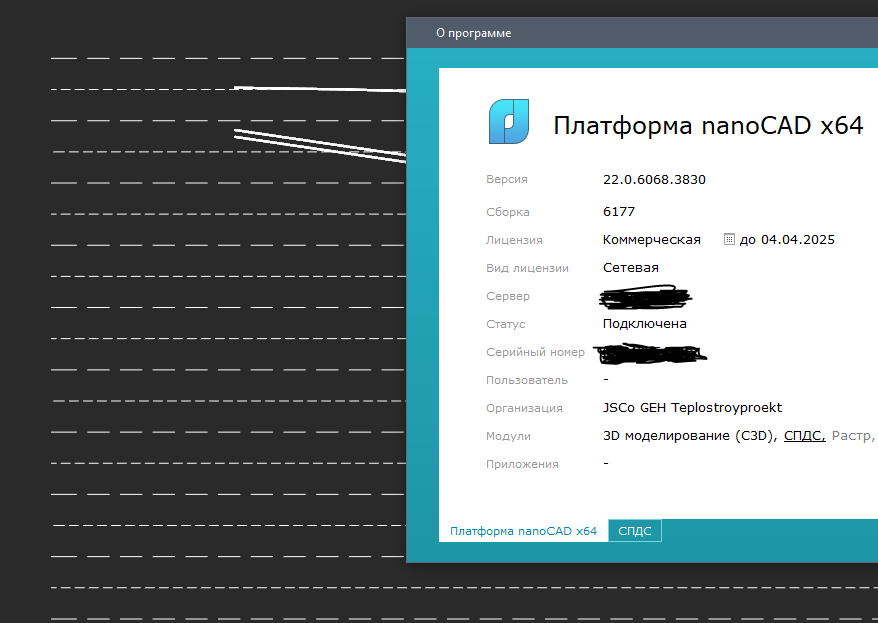Select organization name JSCo GEH Teplostroyproekt

click(x=693, y=407)
